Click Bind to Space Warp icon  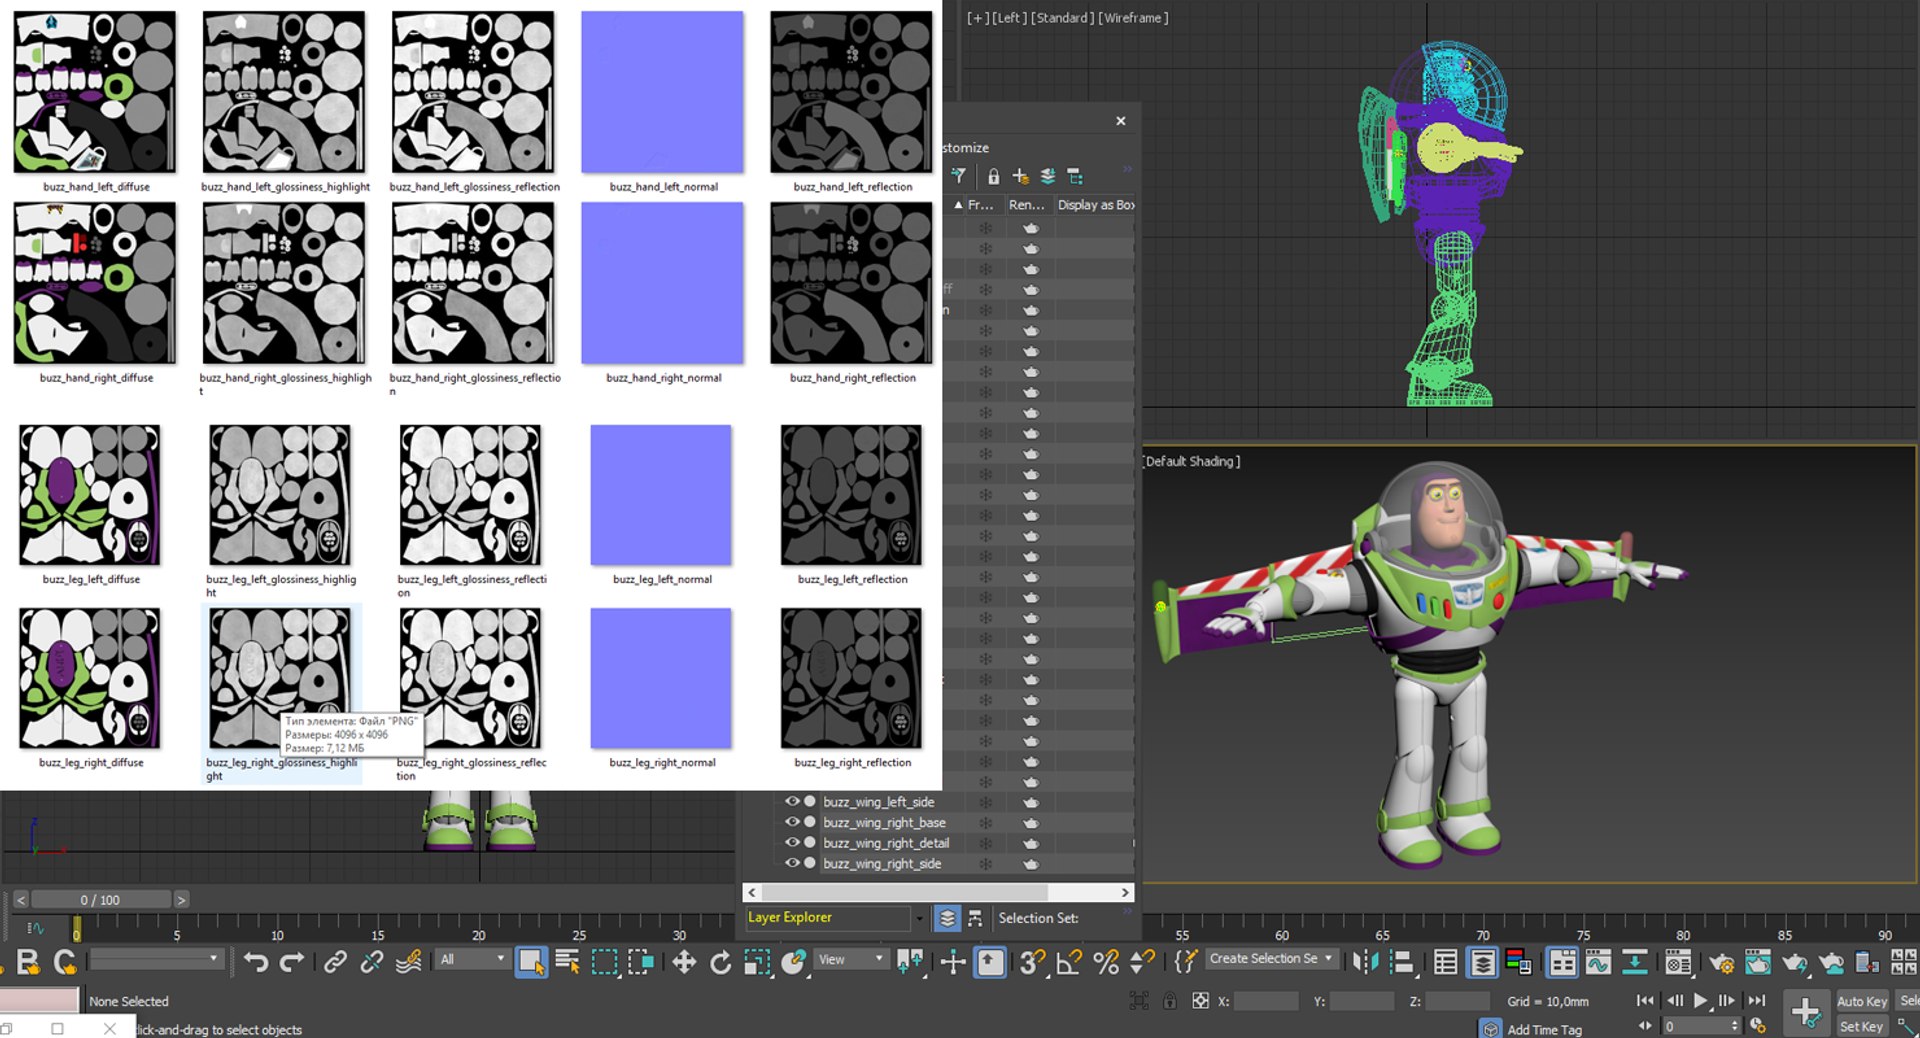[408, 962]
